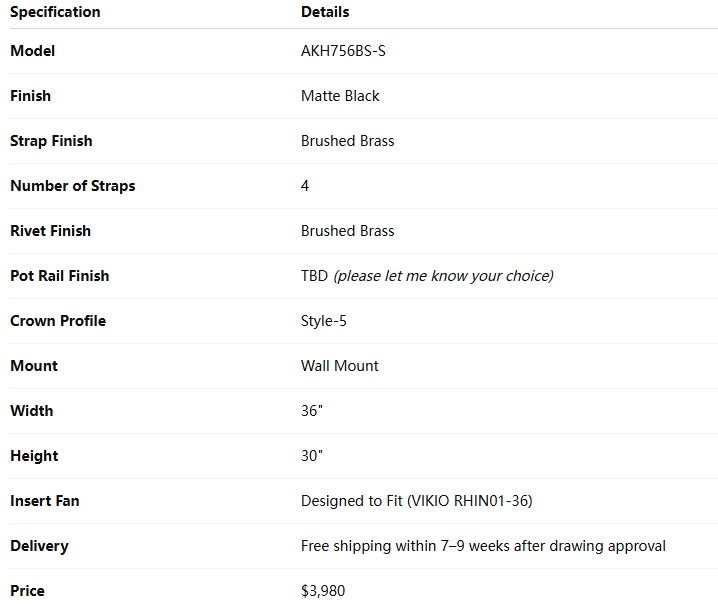Click the free shipping delivery details text
718x613 pixels.
click(x=483, y=546)
